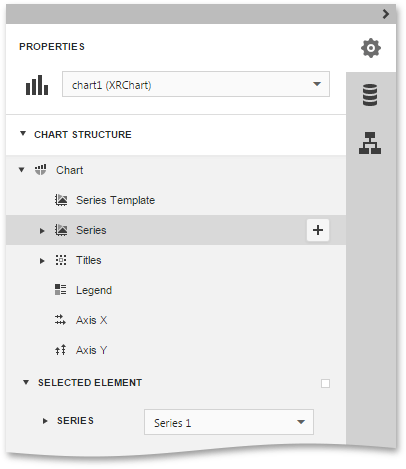The width and height of the screenshot is (406, 469).
Task: Click the Legend icon in the tree
Action: pyautogui.click(x=61, y=290)
